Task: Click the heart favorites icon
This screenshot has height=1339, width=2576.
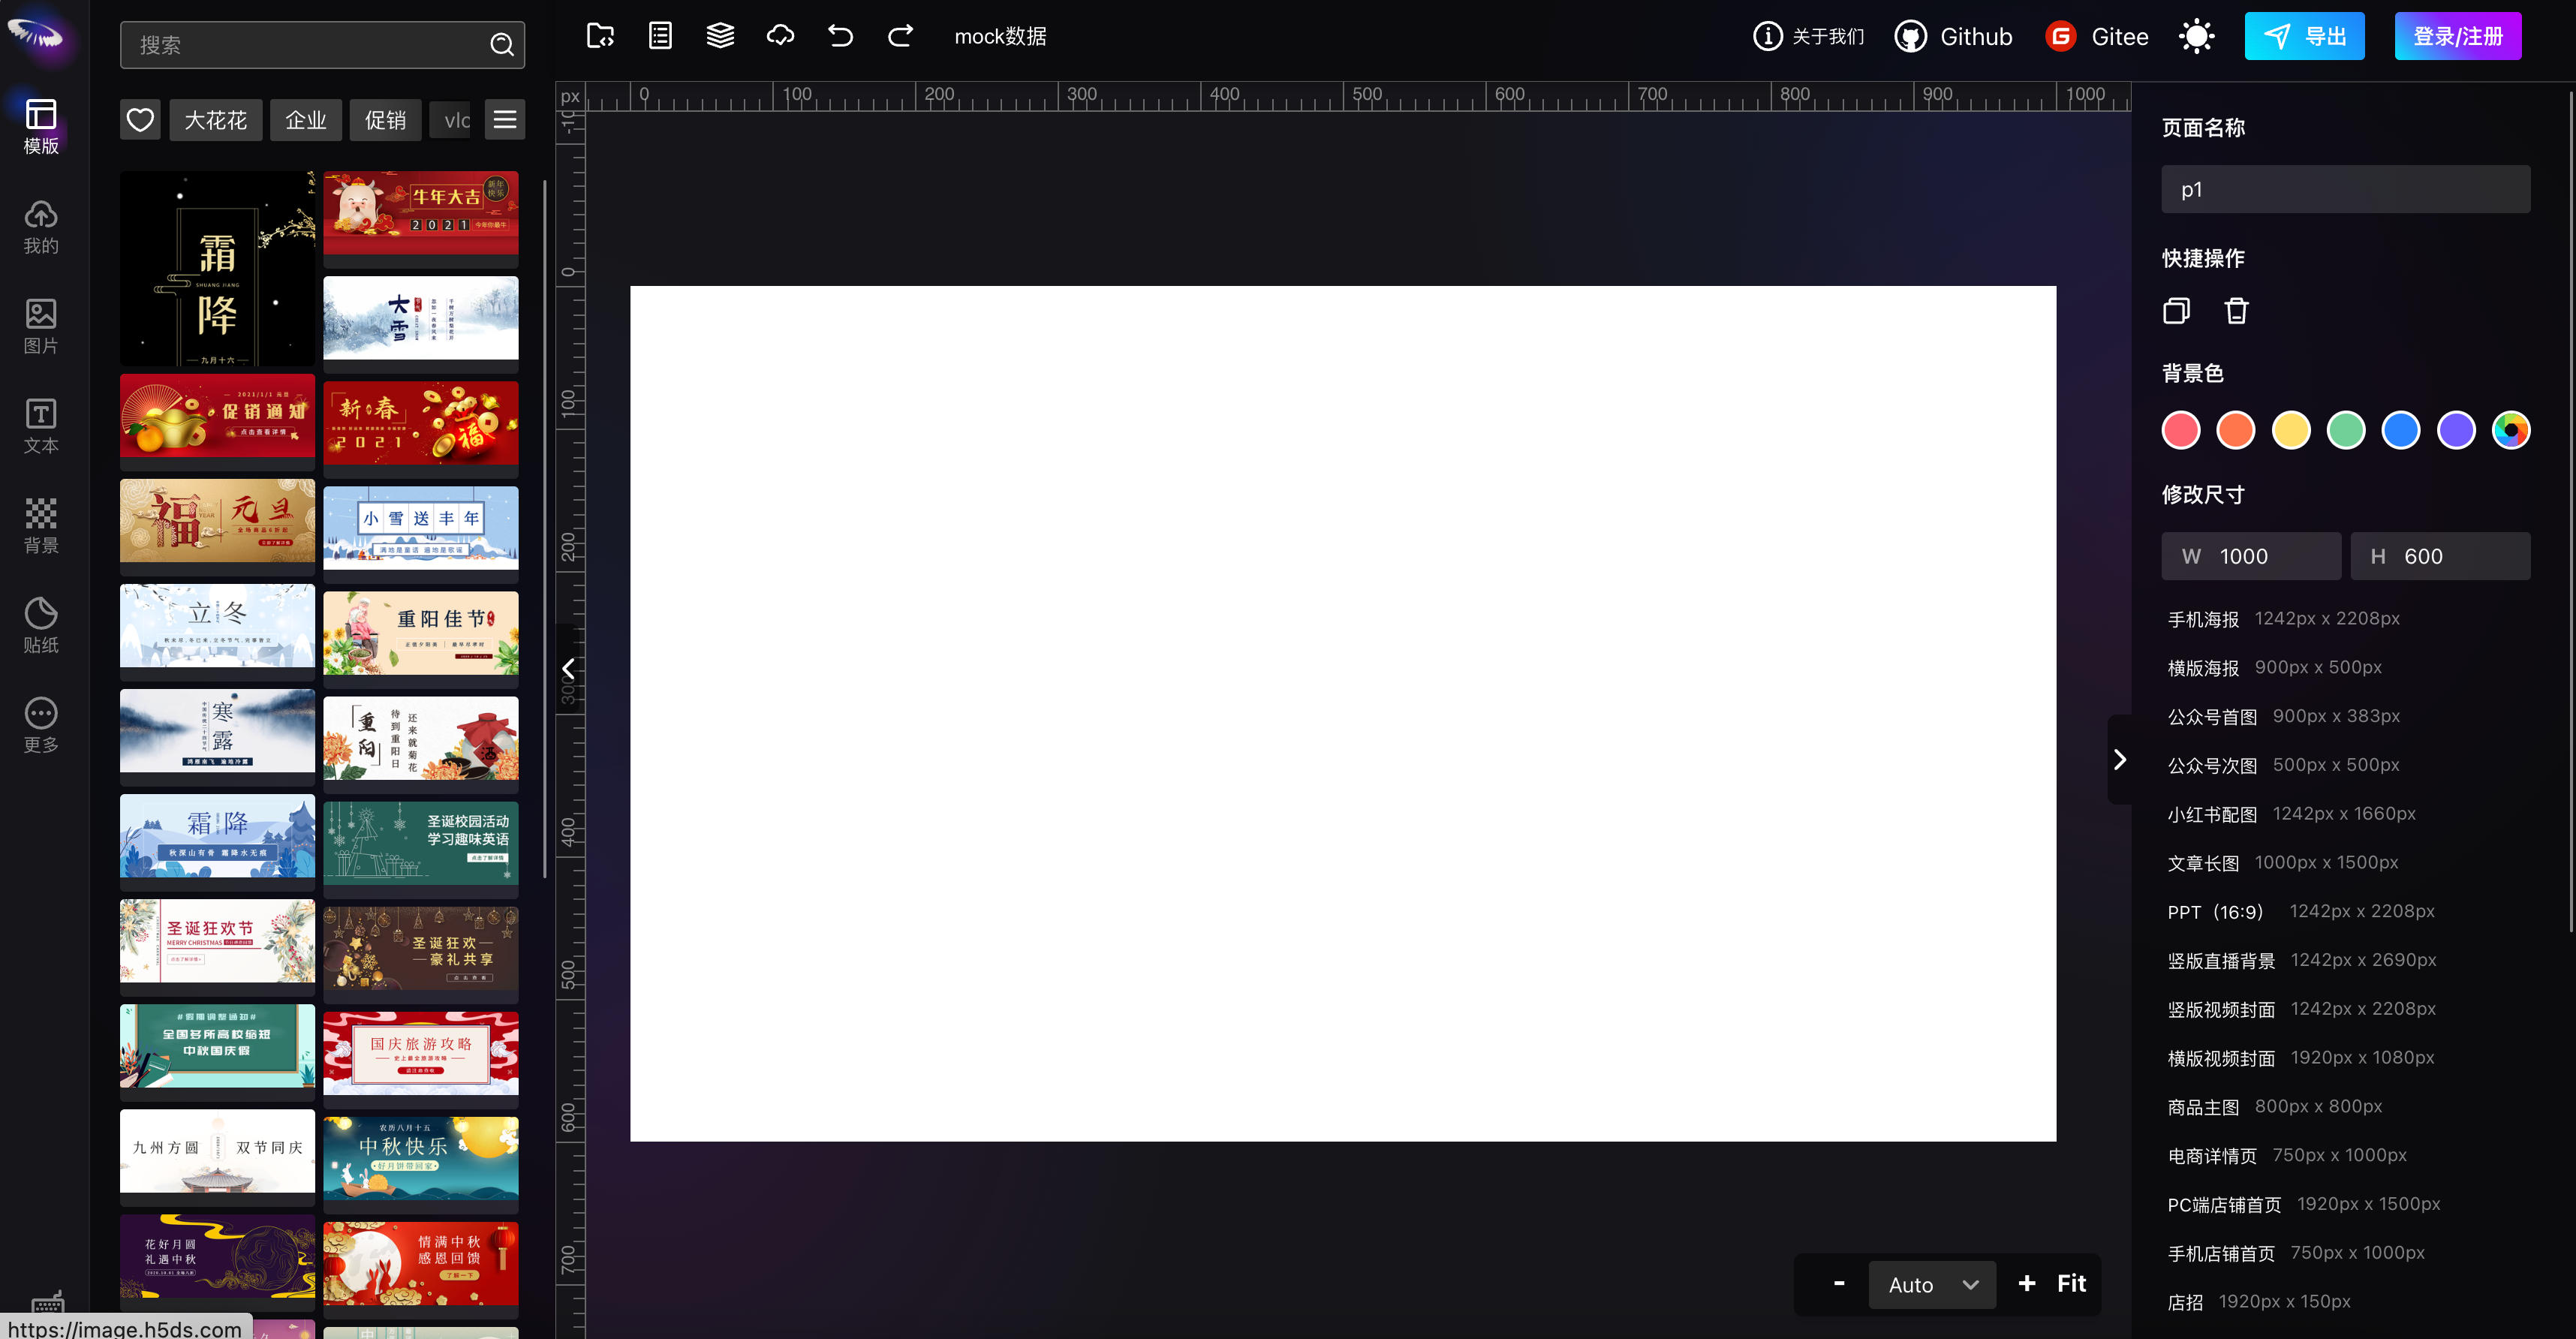Action: [140, 120]
